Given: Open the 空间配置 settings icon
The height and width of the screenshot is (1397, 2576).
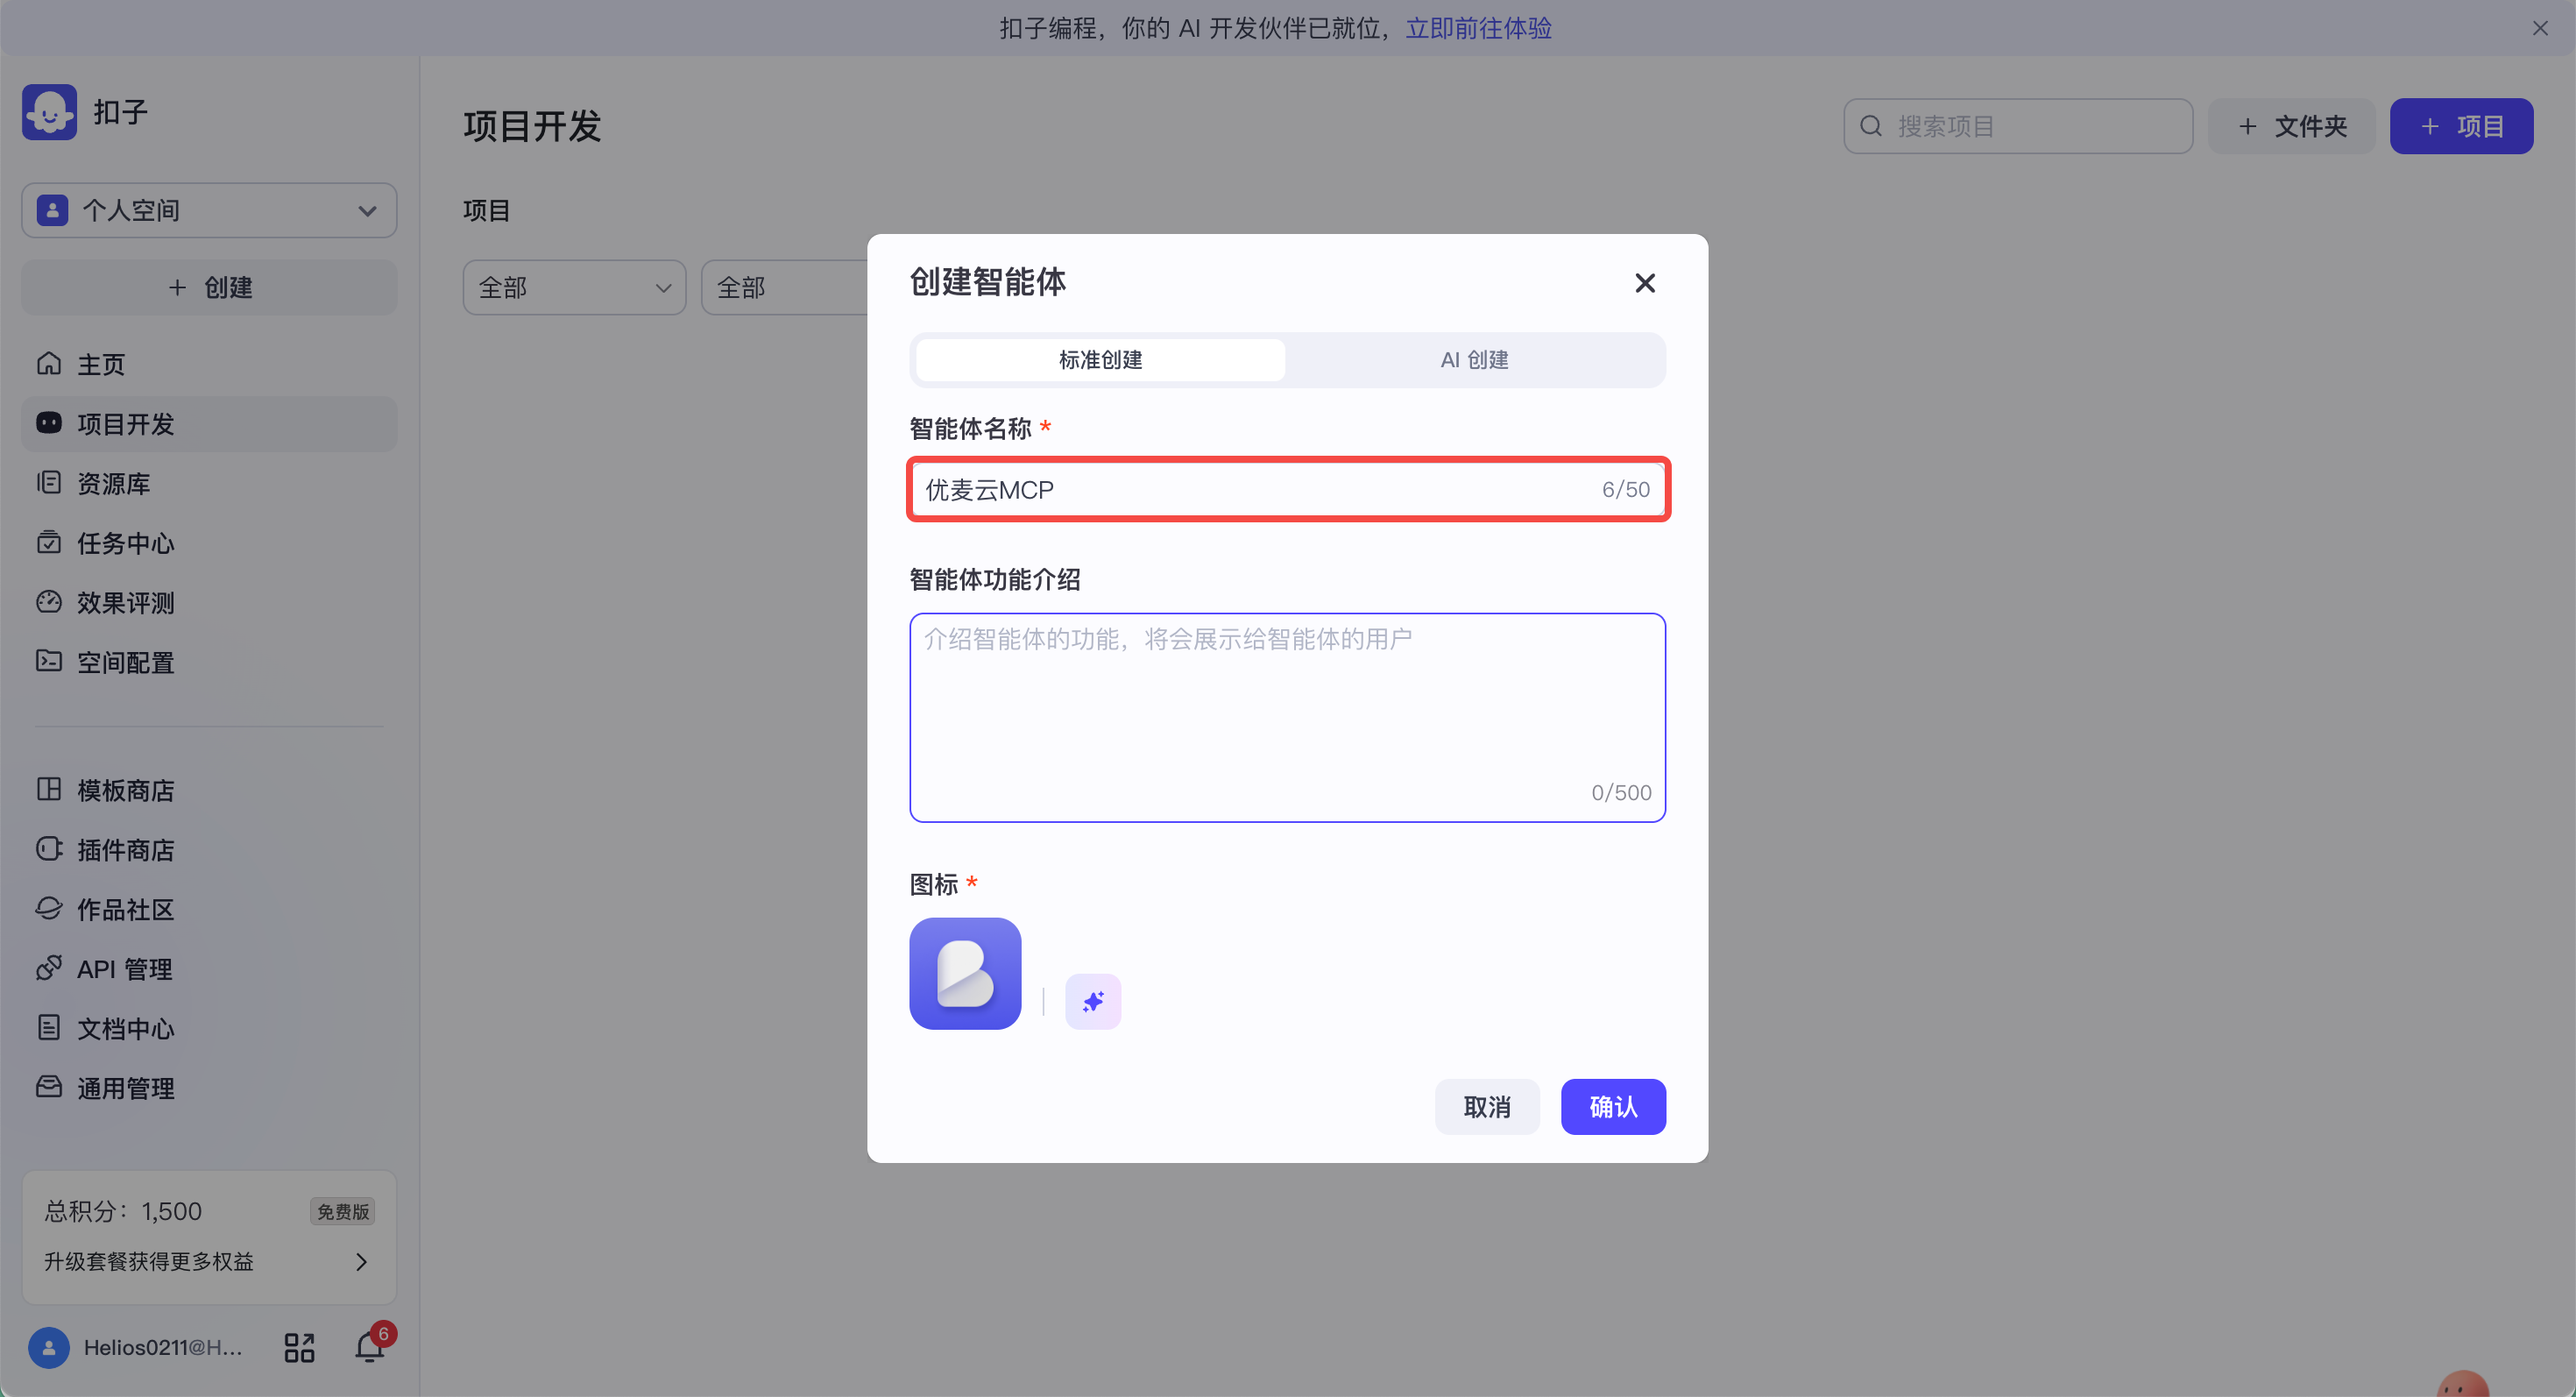Looking at the screenshot, I should 49,661.
